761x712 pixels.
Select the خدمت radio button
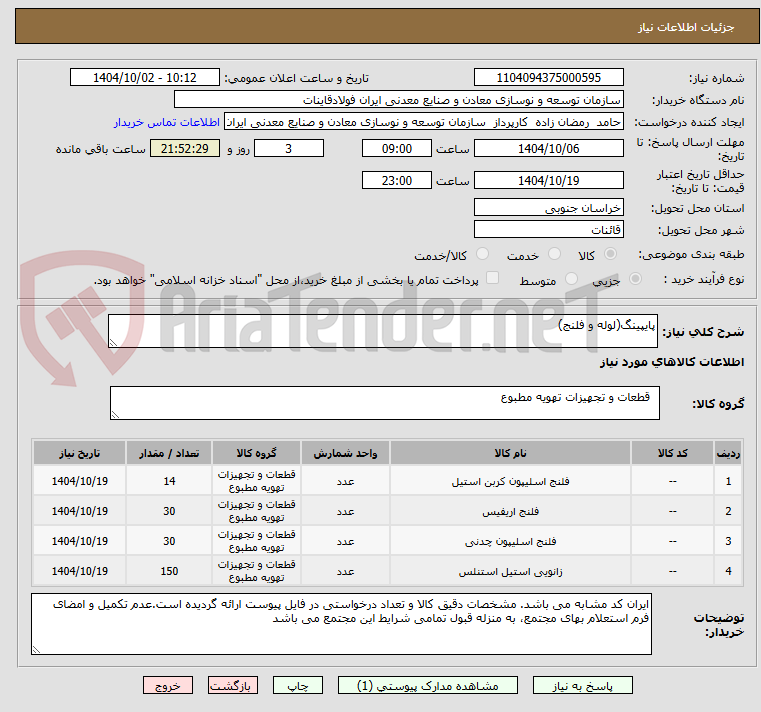554,254
